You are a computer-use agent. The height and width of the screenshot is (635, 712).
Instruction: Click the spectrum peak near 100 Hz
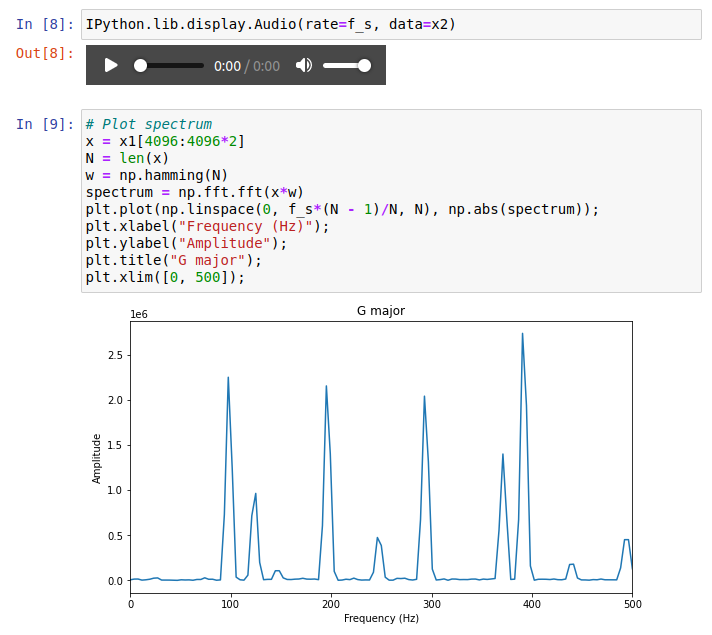[228, 378]
